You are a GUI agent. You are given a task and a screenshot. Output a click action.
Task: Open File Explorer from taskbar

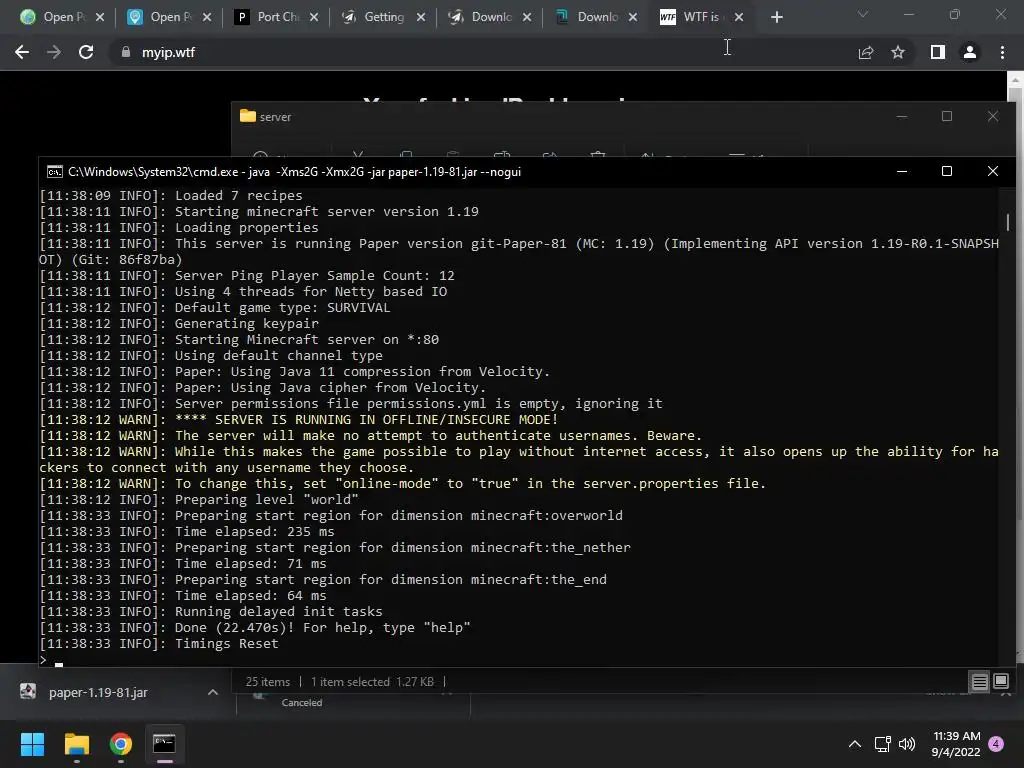pyautogui.click(x=76, y=744)
